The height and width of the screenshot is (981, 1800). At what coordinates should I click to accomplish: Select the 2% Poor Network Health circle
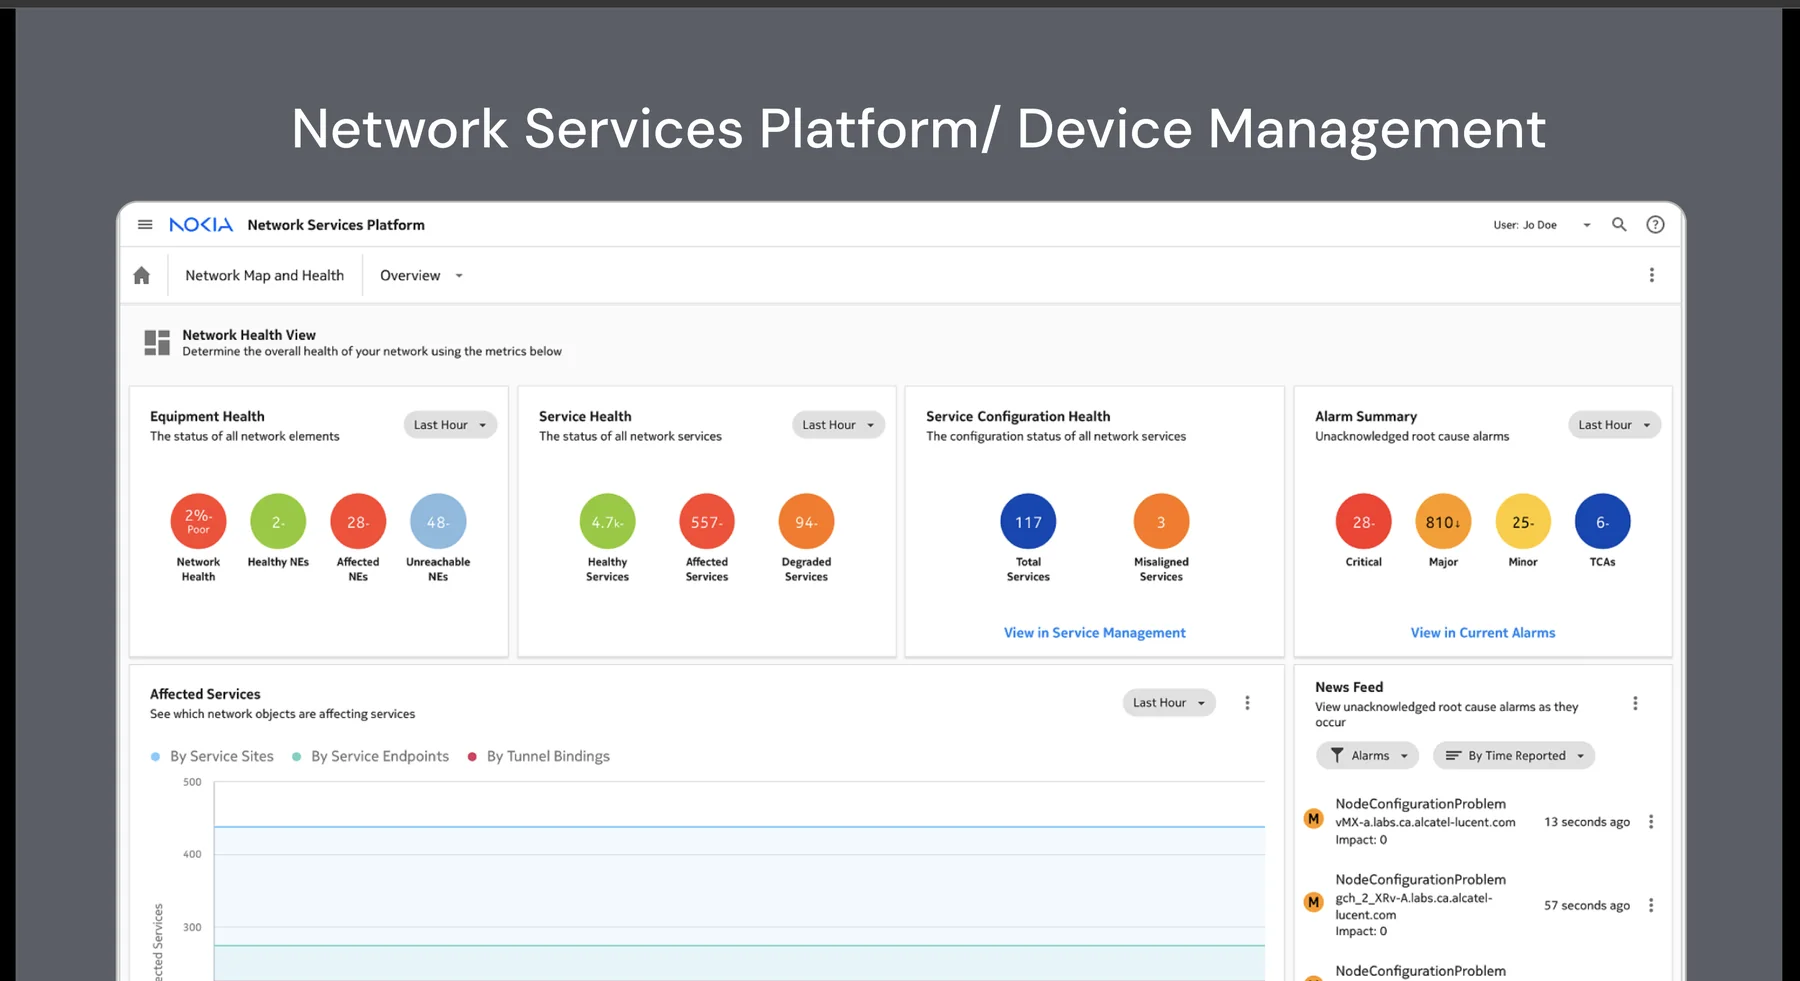(x=198, y=521)
